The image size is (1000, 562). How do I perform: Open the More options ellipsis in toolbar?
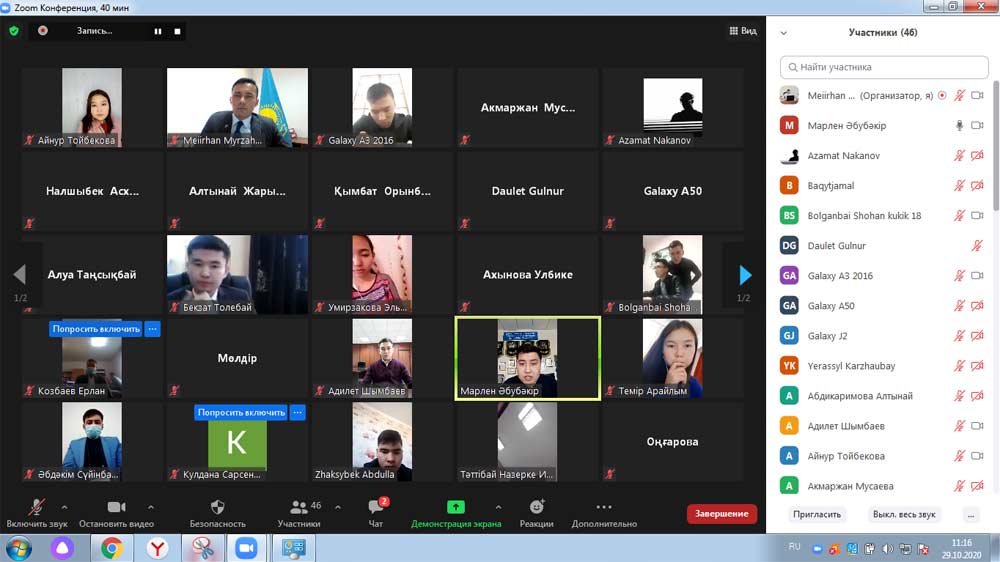coord(604,508)
